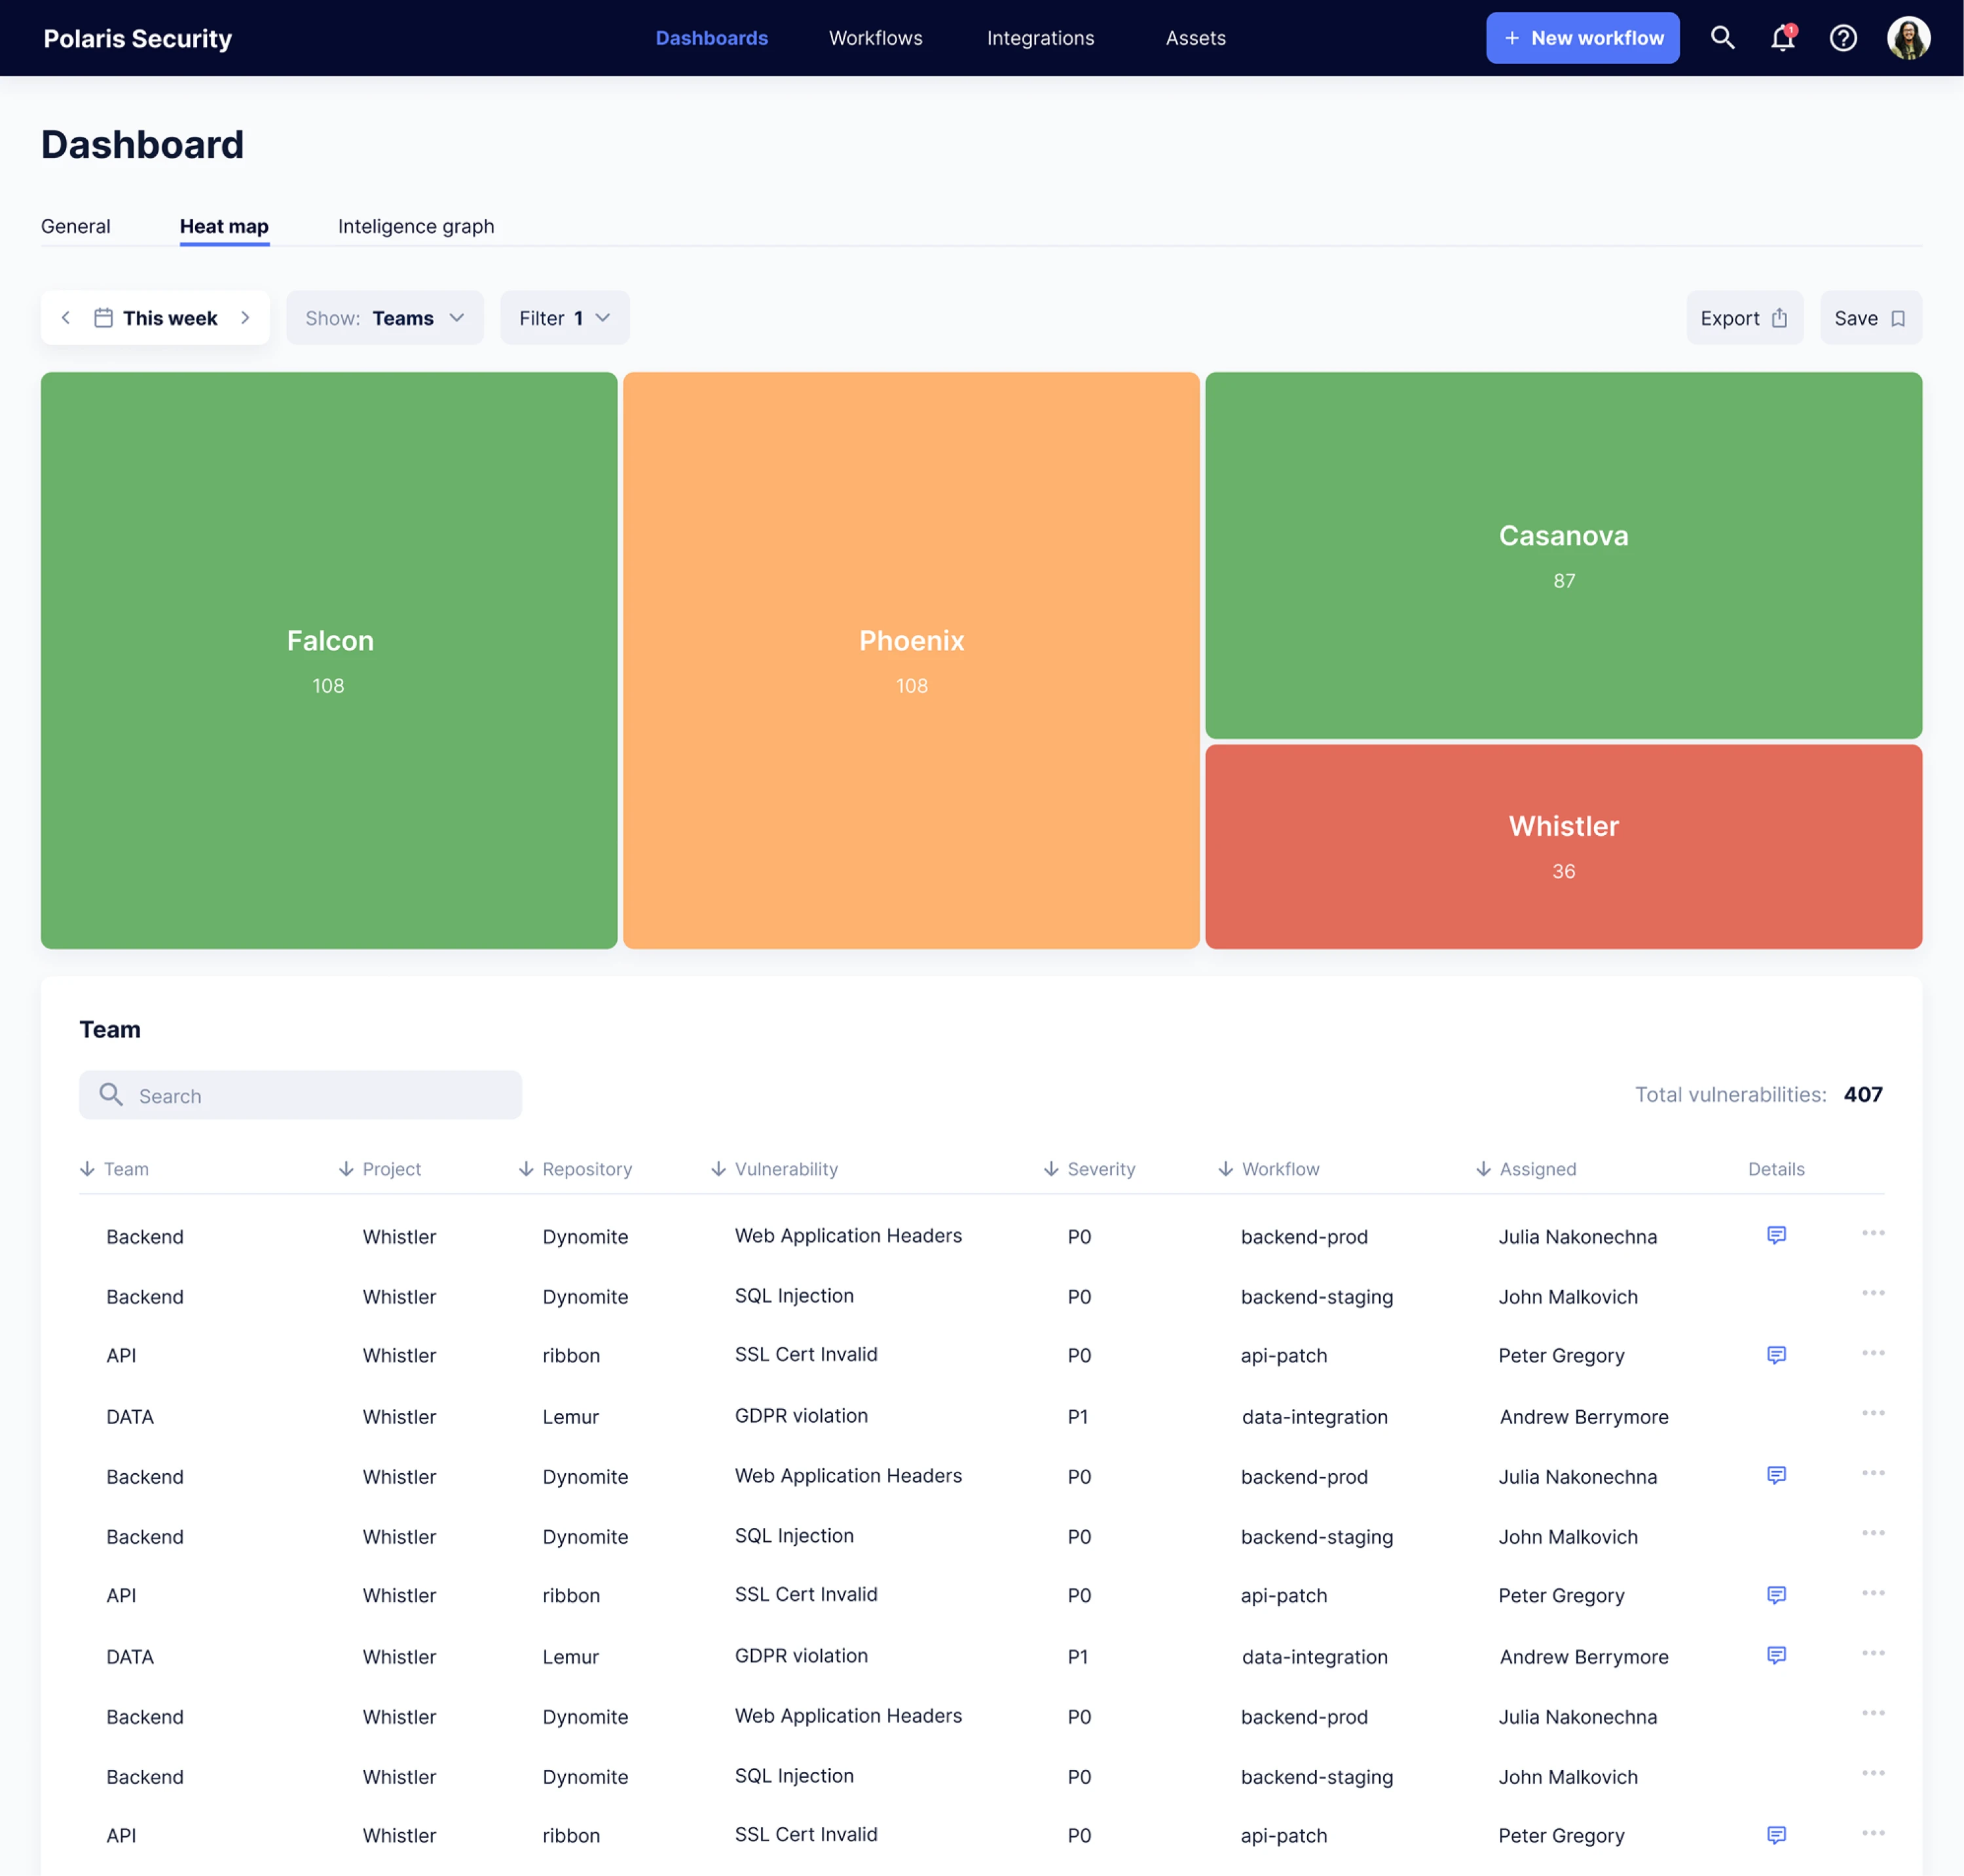Open the Workflows menu item
The width and height of the screenshot is (1964, 1876).
point(875,38)
